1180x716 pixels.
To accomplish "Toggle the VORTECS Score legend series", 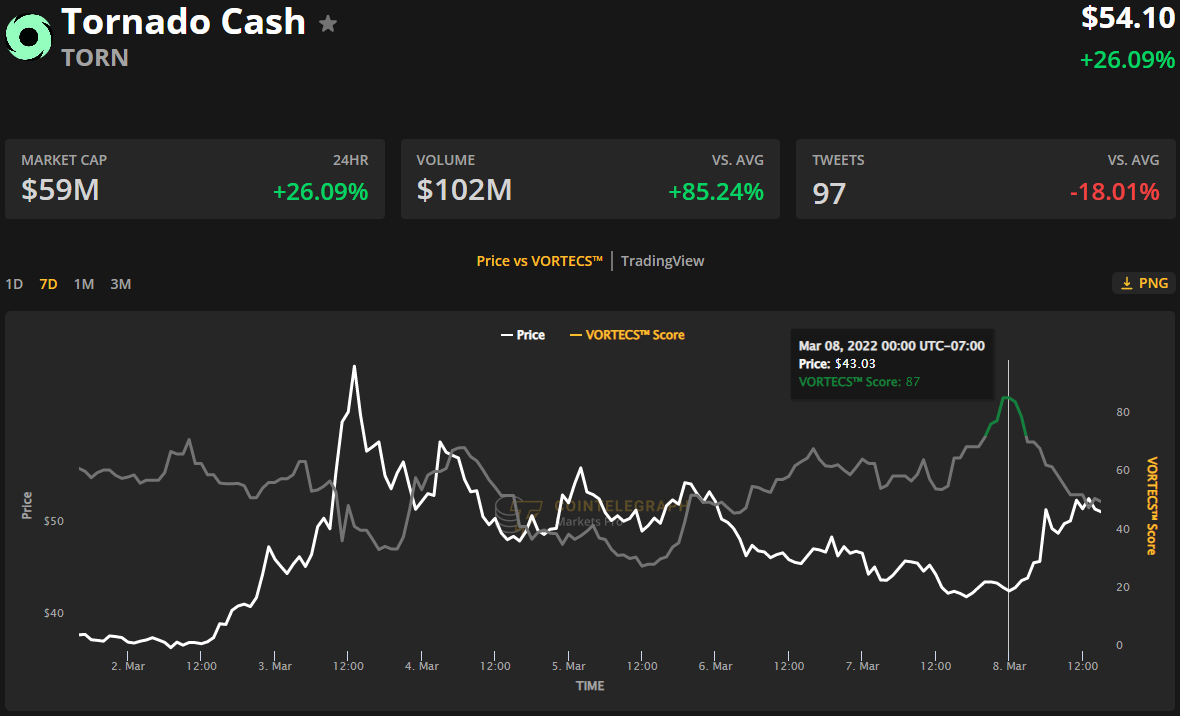I will [x=627, y=335].
